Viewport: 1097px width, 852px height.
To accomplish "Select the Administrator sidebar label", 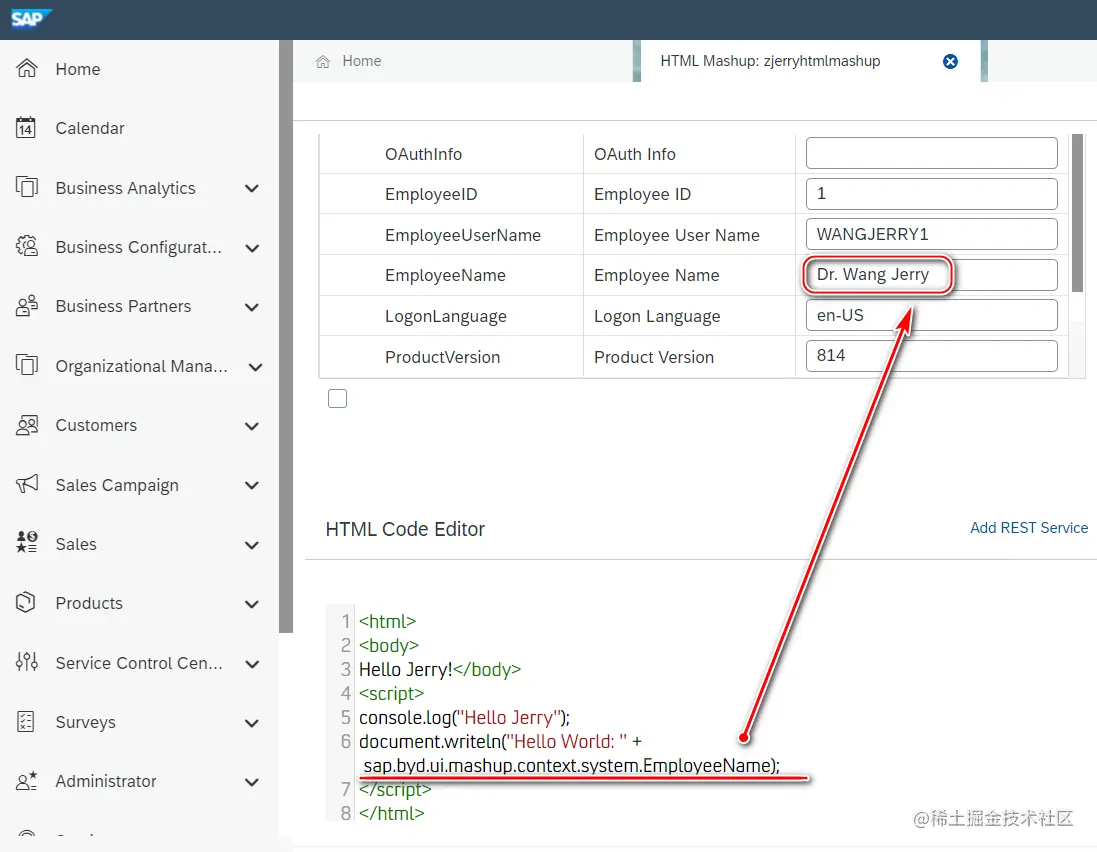I will (106, 781).
